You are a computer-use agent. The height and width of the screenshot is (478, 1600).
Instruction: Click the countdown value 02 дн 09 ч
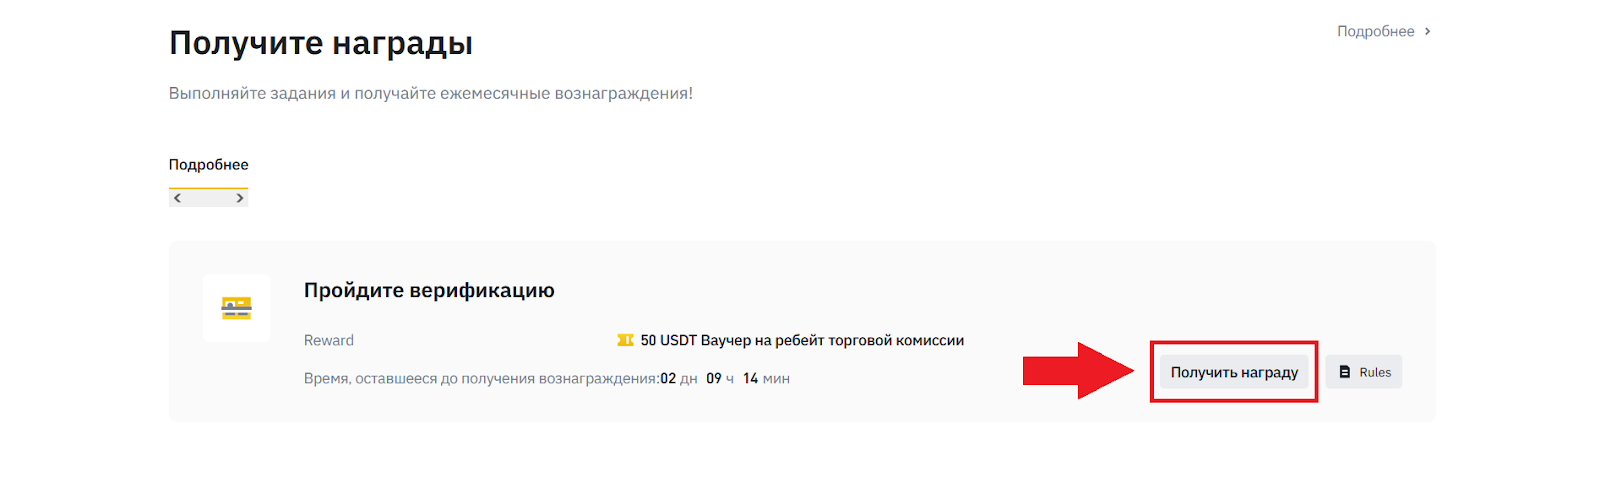697,379
